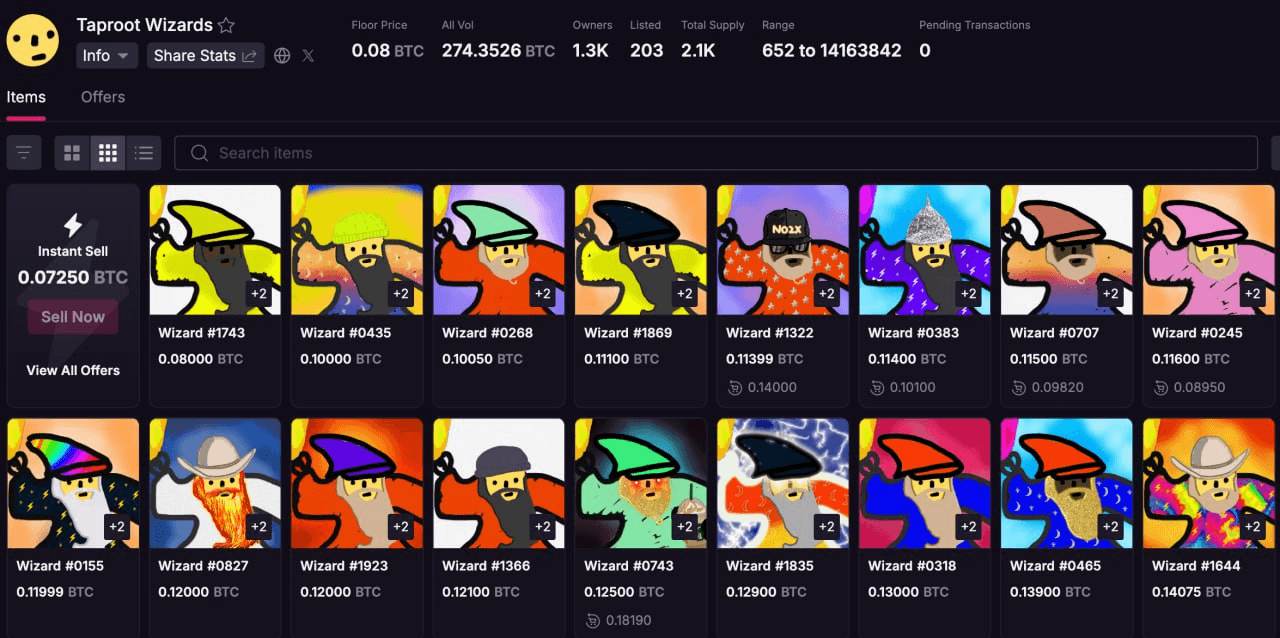1280x638 pixels.
Task: Open View All Offers link
Action: coord(73,370)
